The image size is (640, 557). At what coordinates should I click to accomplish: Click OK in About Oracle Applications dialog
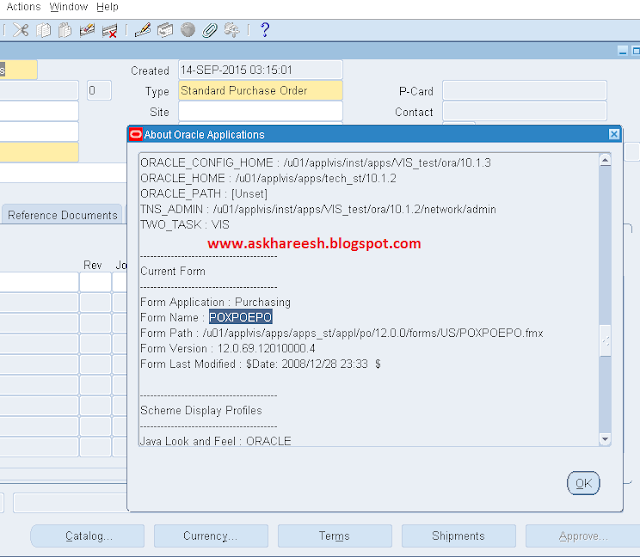pos(583,483)
